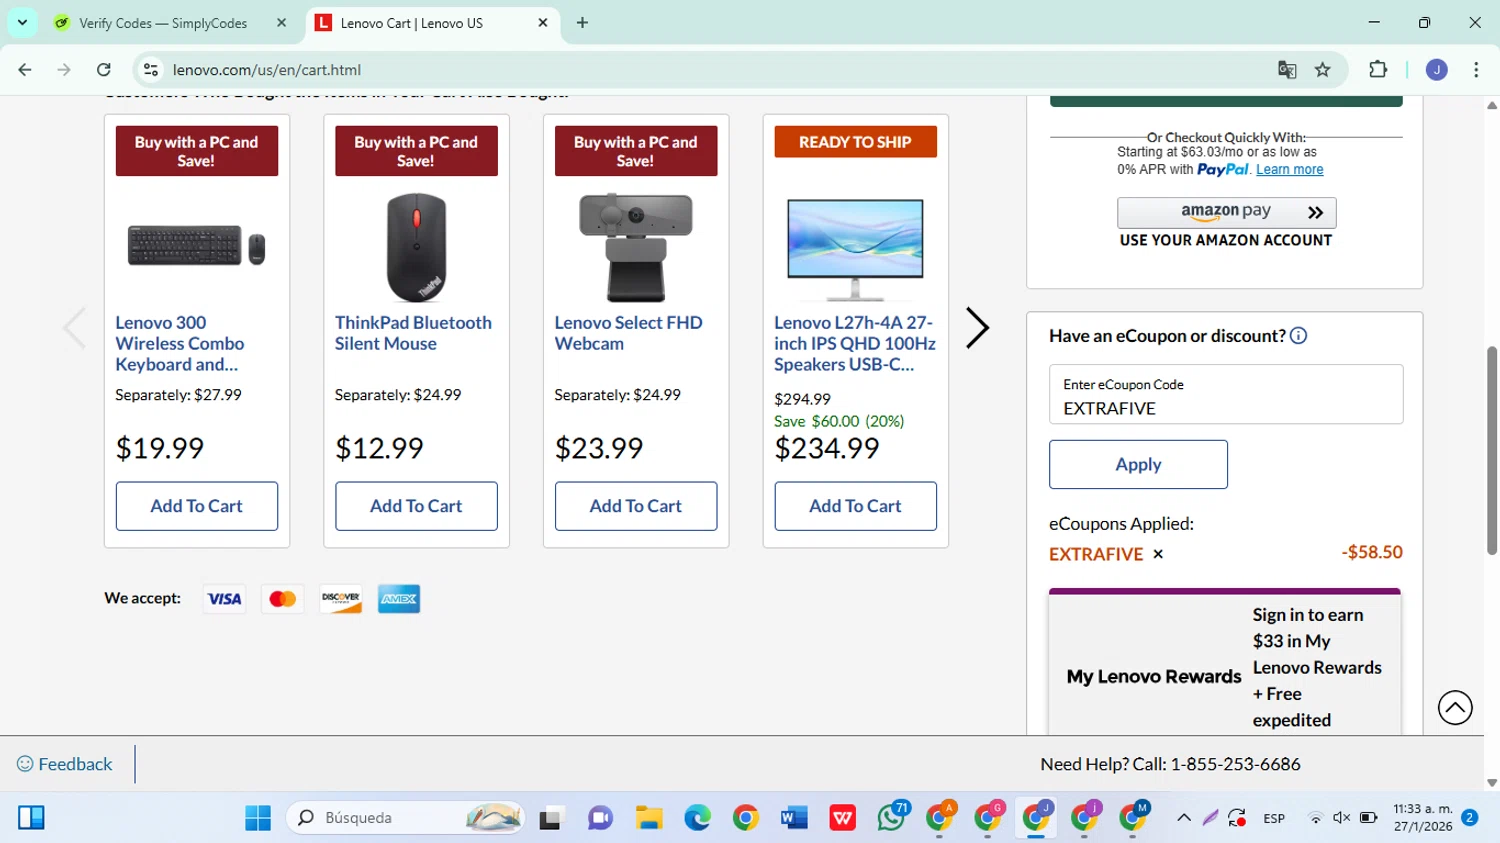Show next recommended products with right arrow

click(x=977, y=328)
